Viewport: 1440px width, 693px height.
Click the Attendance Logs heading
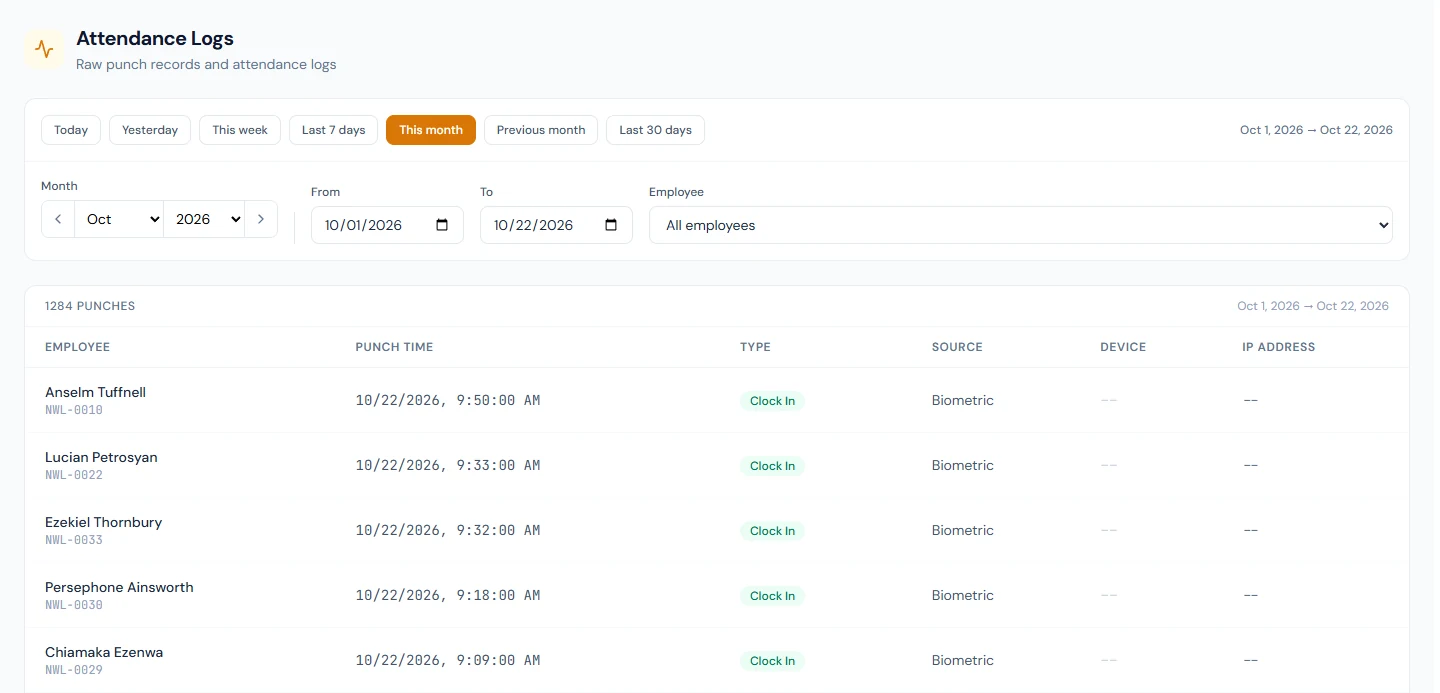tap(155, 39)
